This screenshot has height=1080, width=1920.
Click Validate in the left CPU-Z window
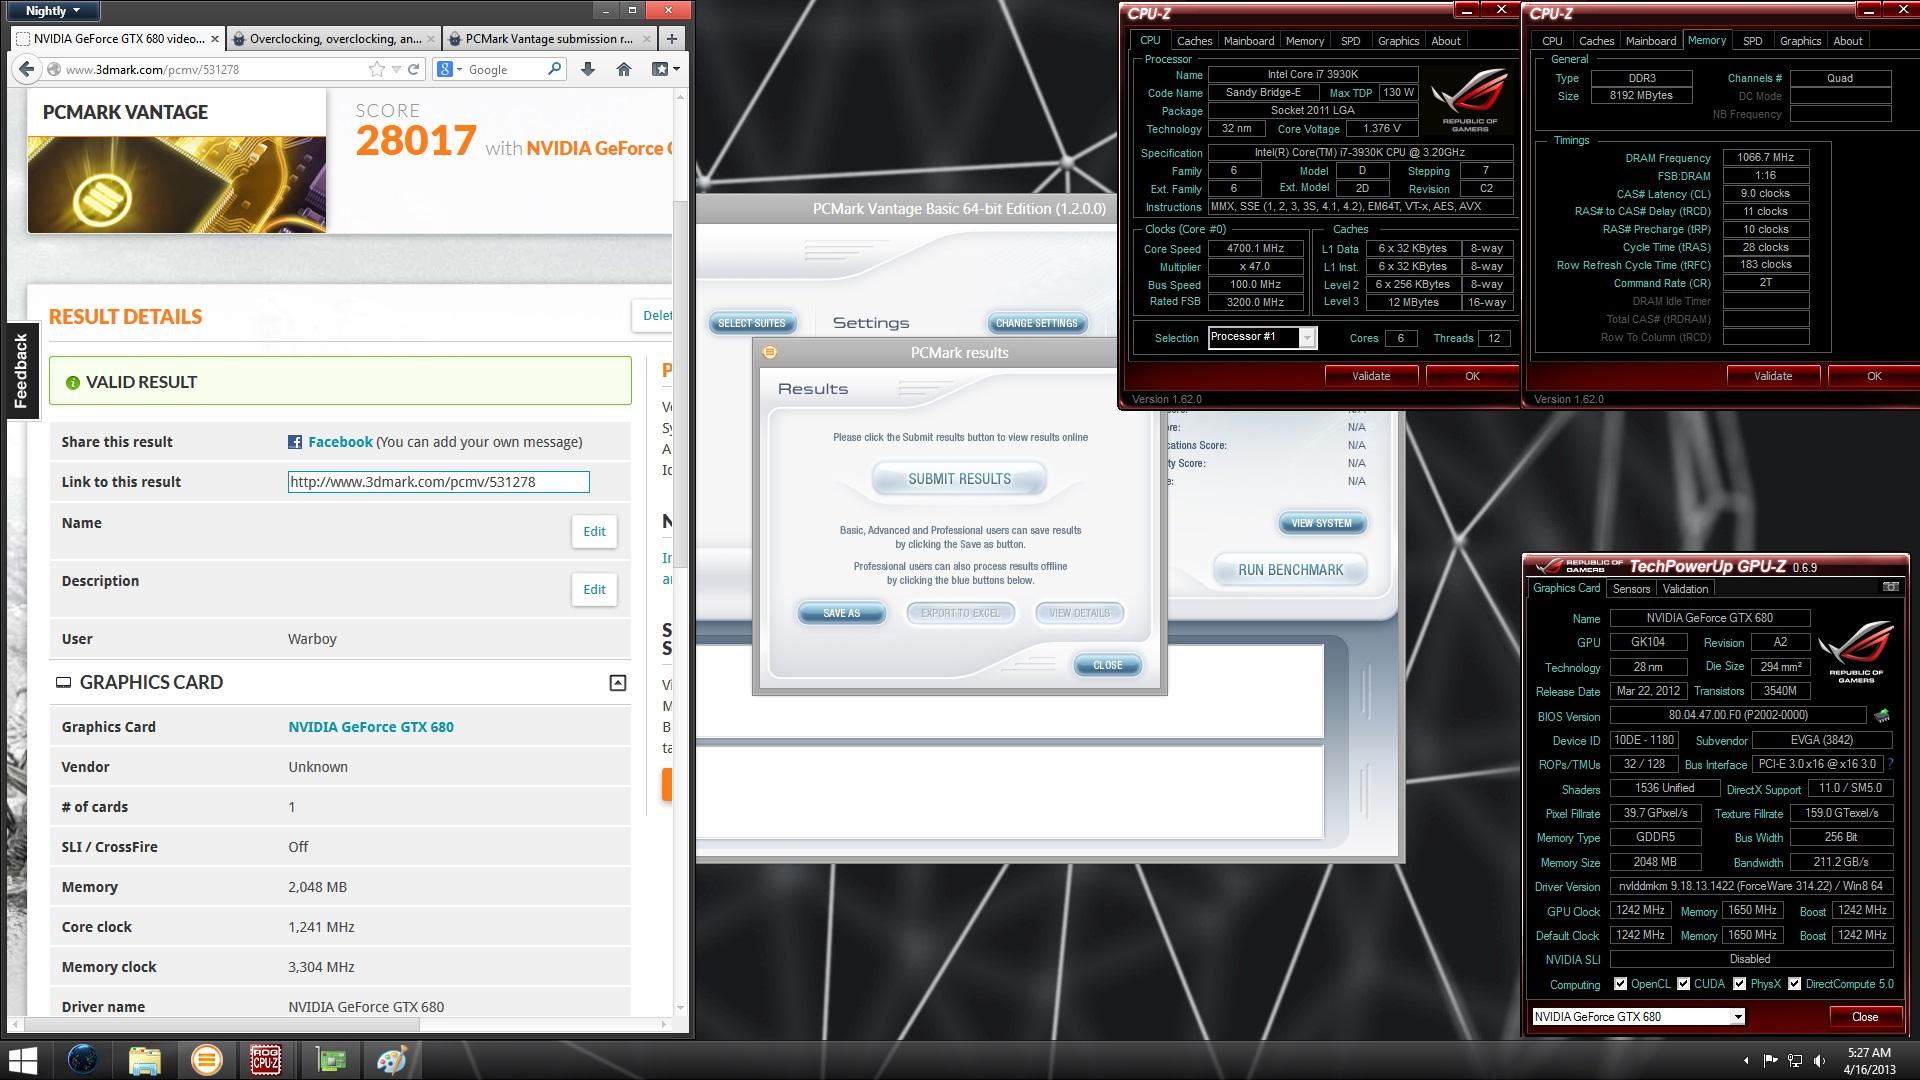[1371, 376]
